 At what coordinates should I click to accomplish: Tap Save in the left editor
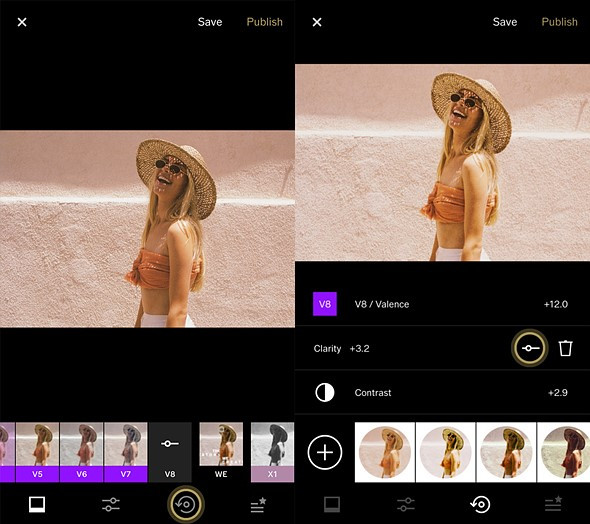pos(210,22)
